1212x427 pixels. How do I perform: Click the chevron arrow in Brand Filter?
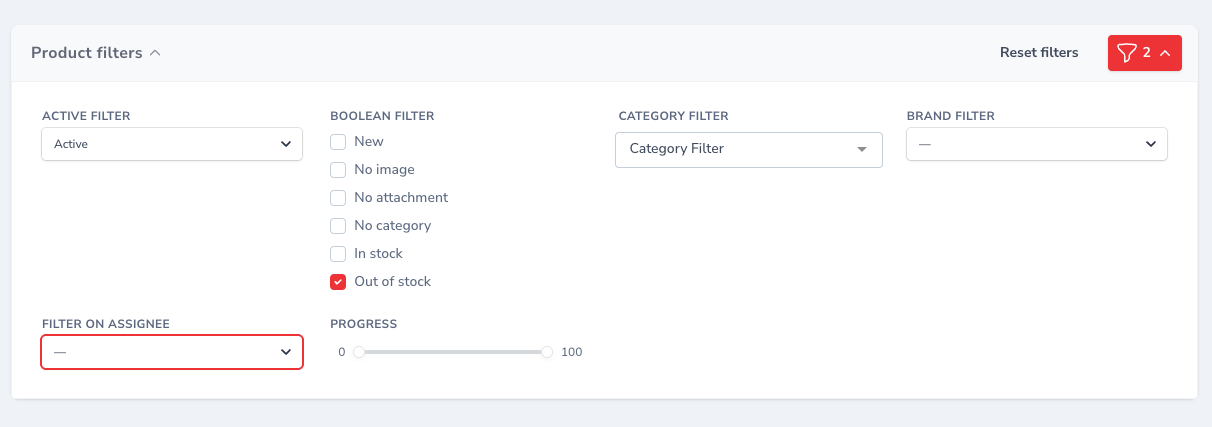(1150, 145)
